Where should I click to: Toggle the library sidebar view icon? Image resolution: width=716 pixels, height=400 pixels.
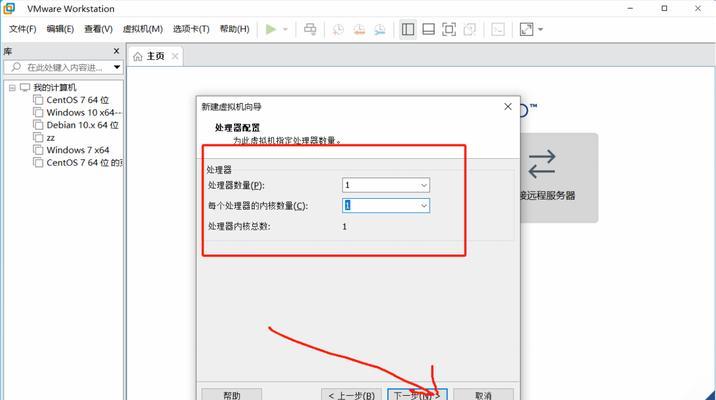click(x=408, y=30)
